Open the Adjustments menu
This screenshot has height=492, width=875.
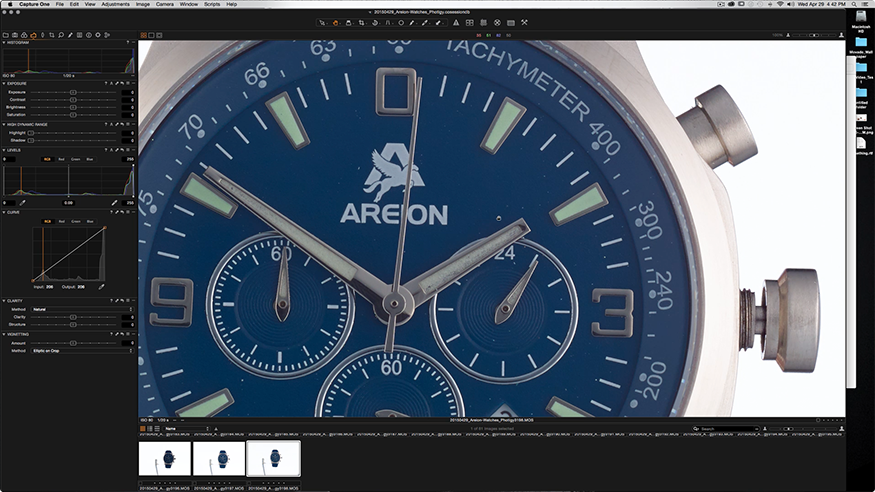[x=115, y=4]
